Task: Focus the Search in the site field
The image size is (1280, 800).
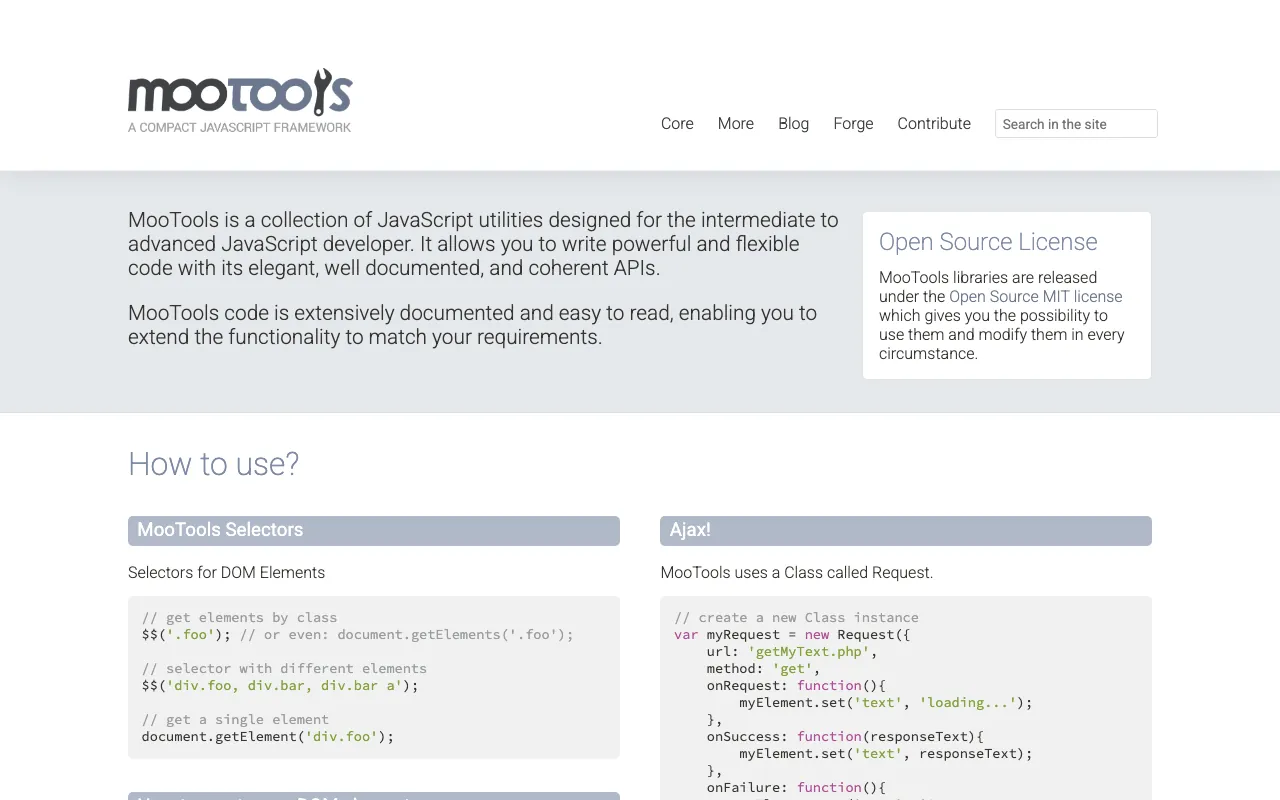Action: click(x=1076, y=123)
